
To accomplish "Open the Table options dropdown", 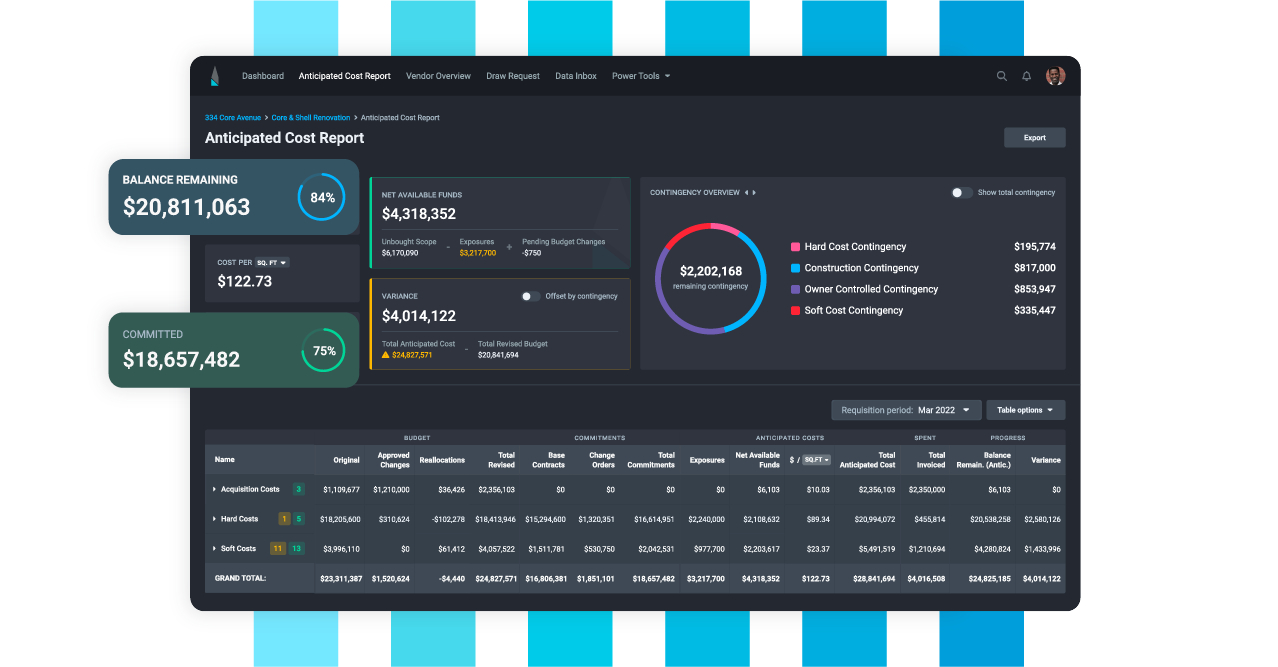I will [x=1025, y=410].
